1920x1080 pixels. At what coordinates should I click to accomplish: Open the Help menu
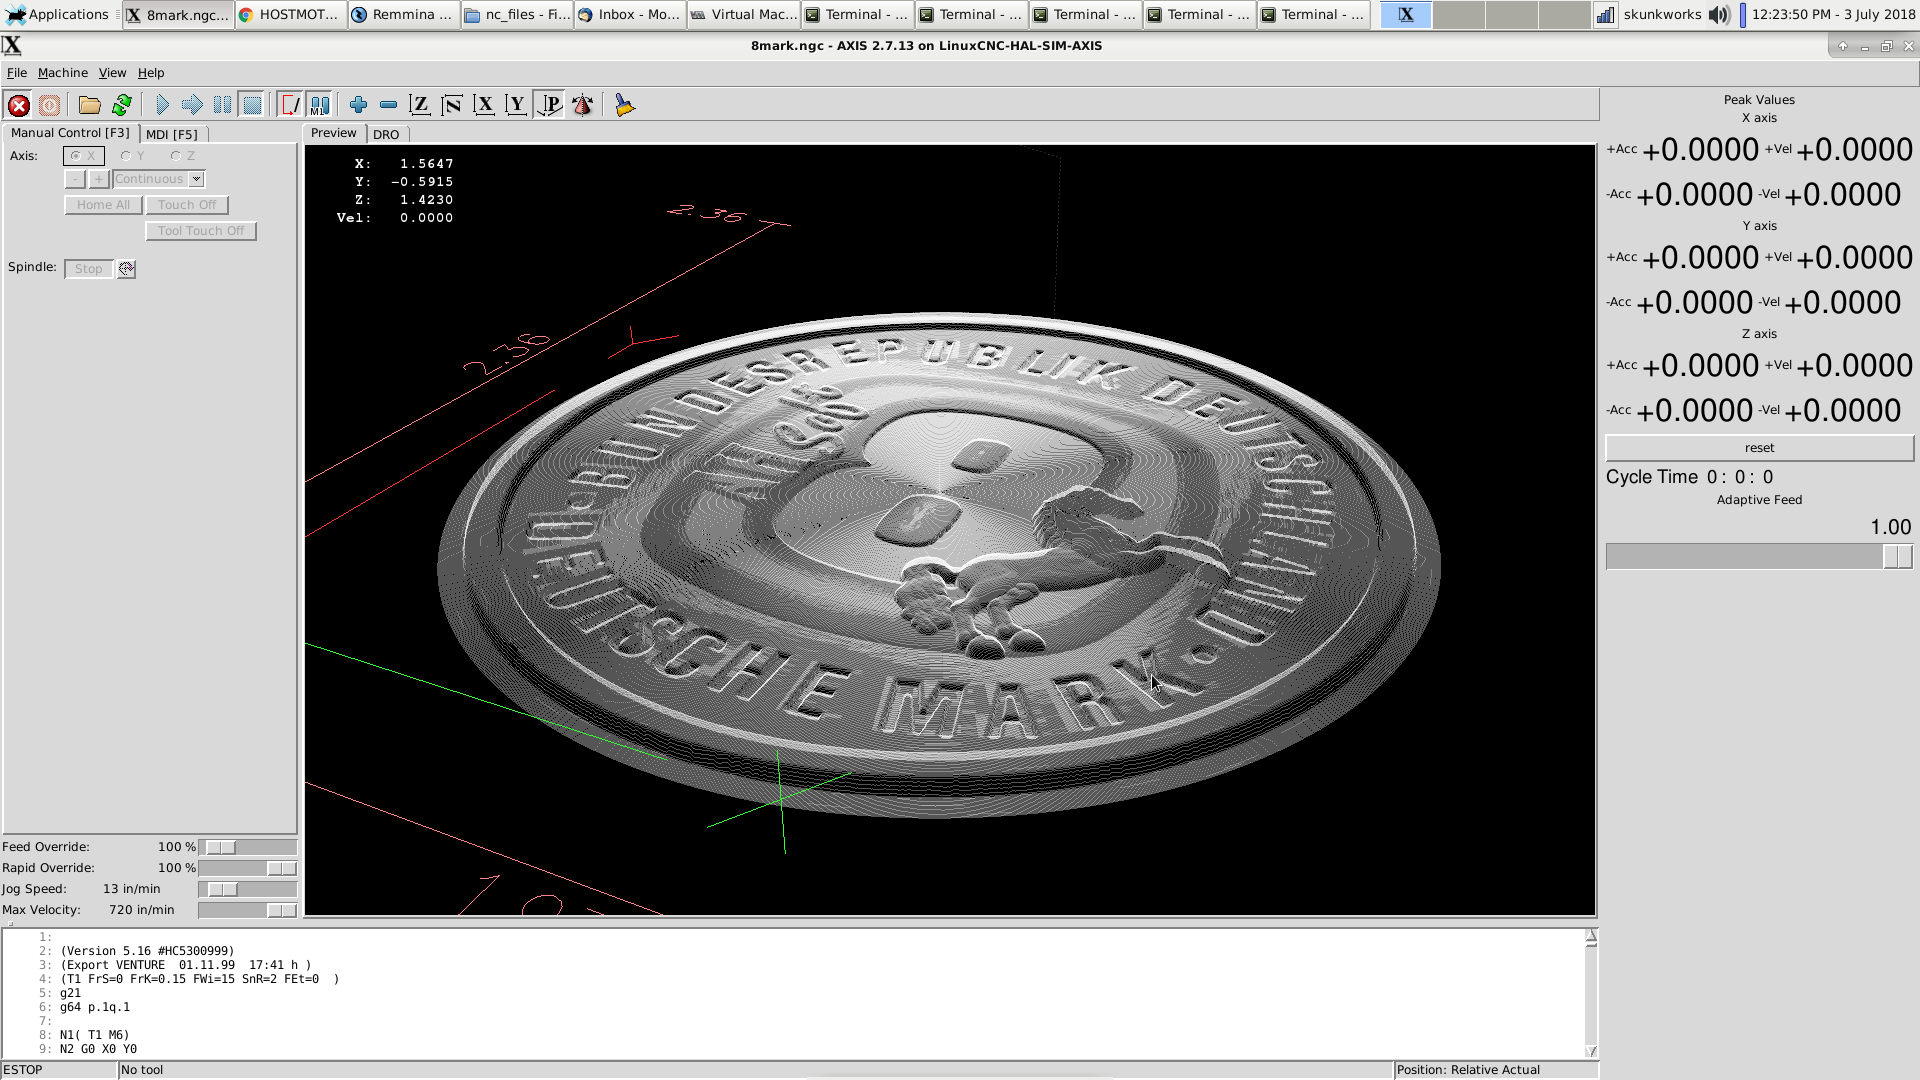[151, 73]
